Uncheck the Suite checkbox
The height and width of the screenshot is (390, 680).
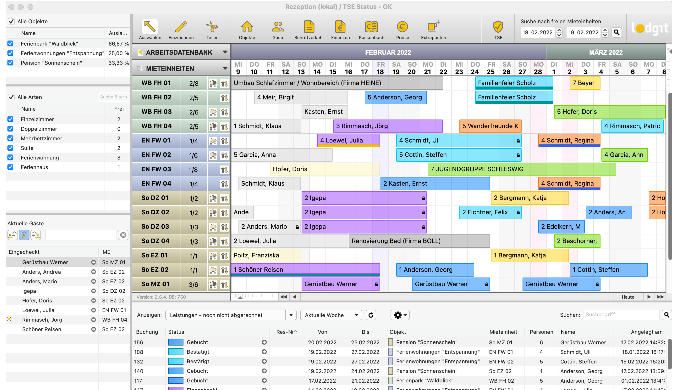tap(10, 148)
